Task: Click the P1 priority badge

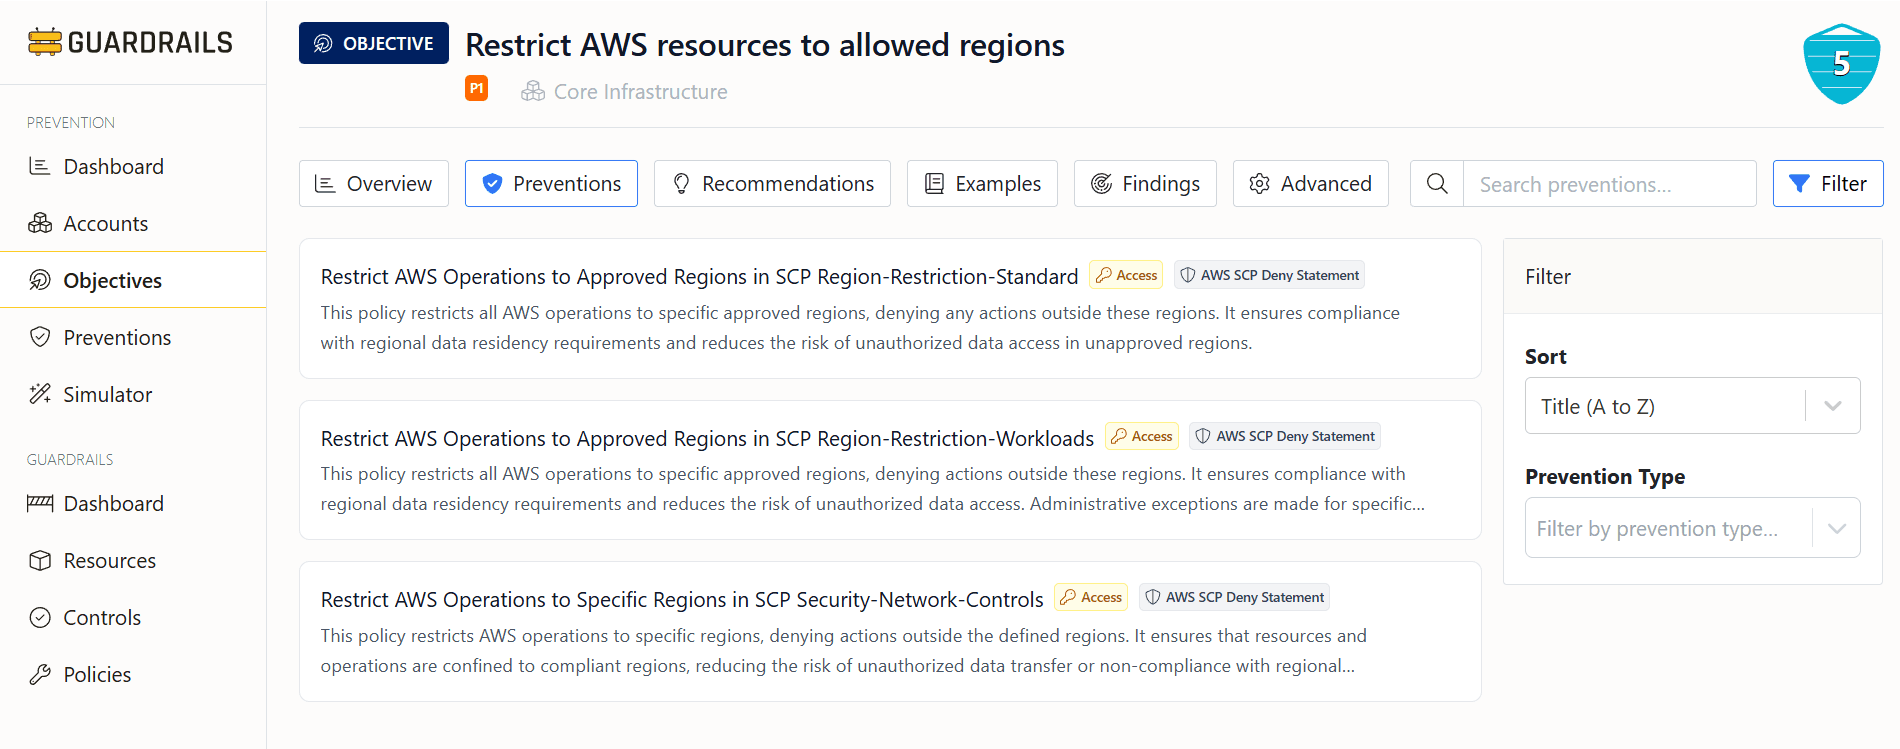Action: (x=476, y=89)
